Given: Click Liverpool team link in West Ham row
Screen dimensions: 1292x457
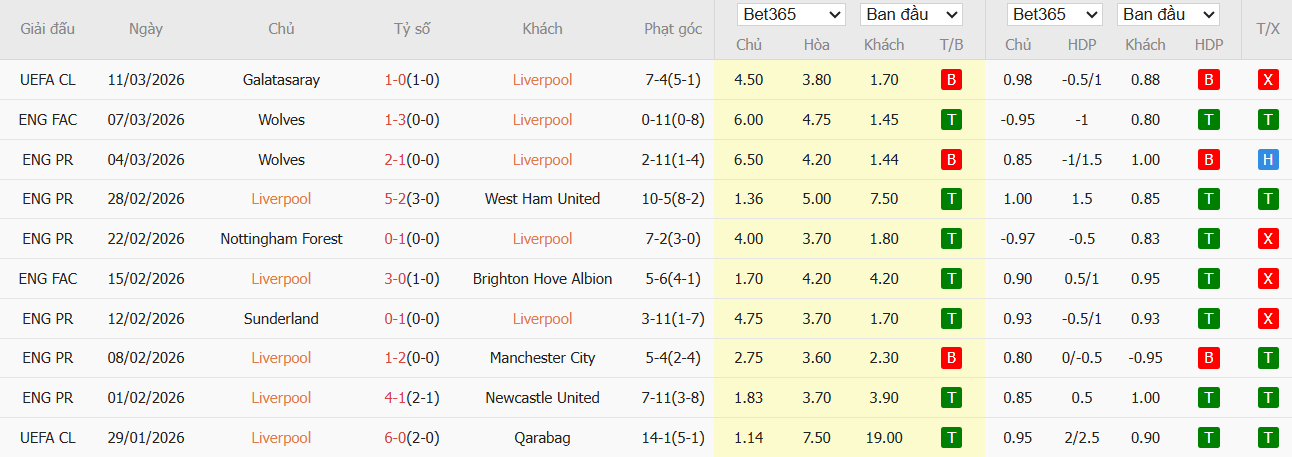Looking at the screenshot, I should pos(281,199).
